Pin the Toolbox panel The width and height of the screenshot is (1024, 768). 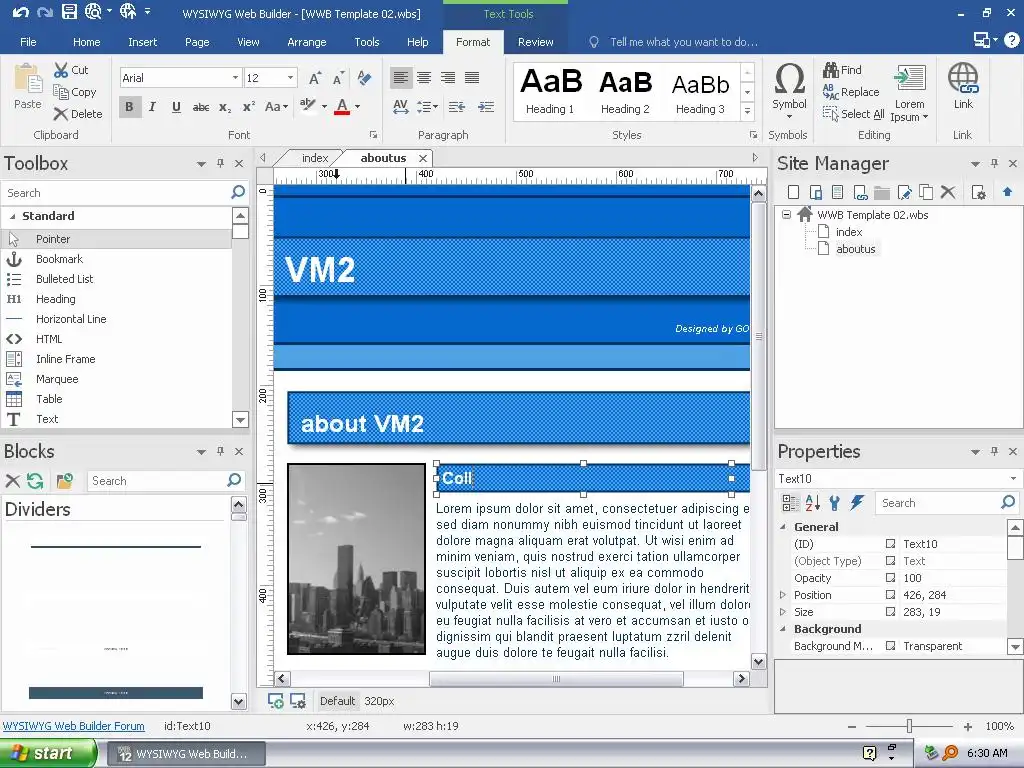pos(221,163)
